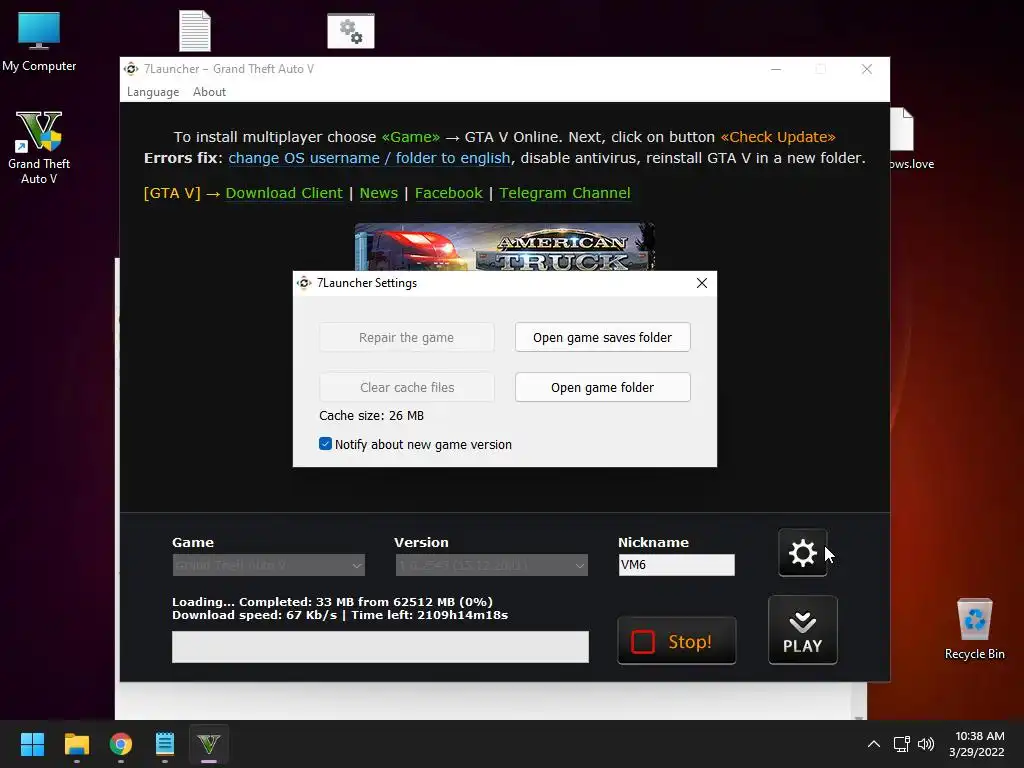Click inside the Nickname field VM6
1024x768 pixels.
click(677, 565)
